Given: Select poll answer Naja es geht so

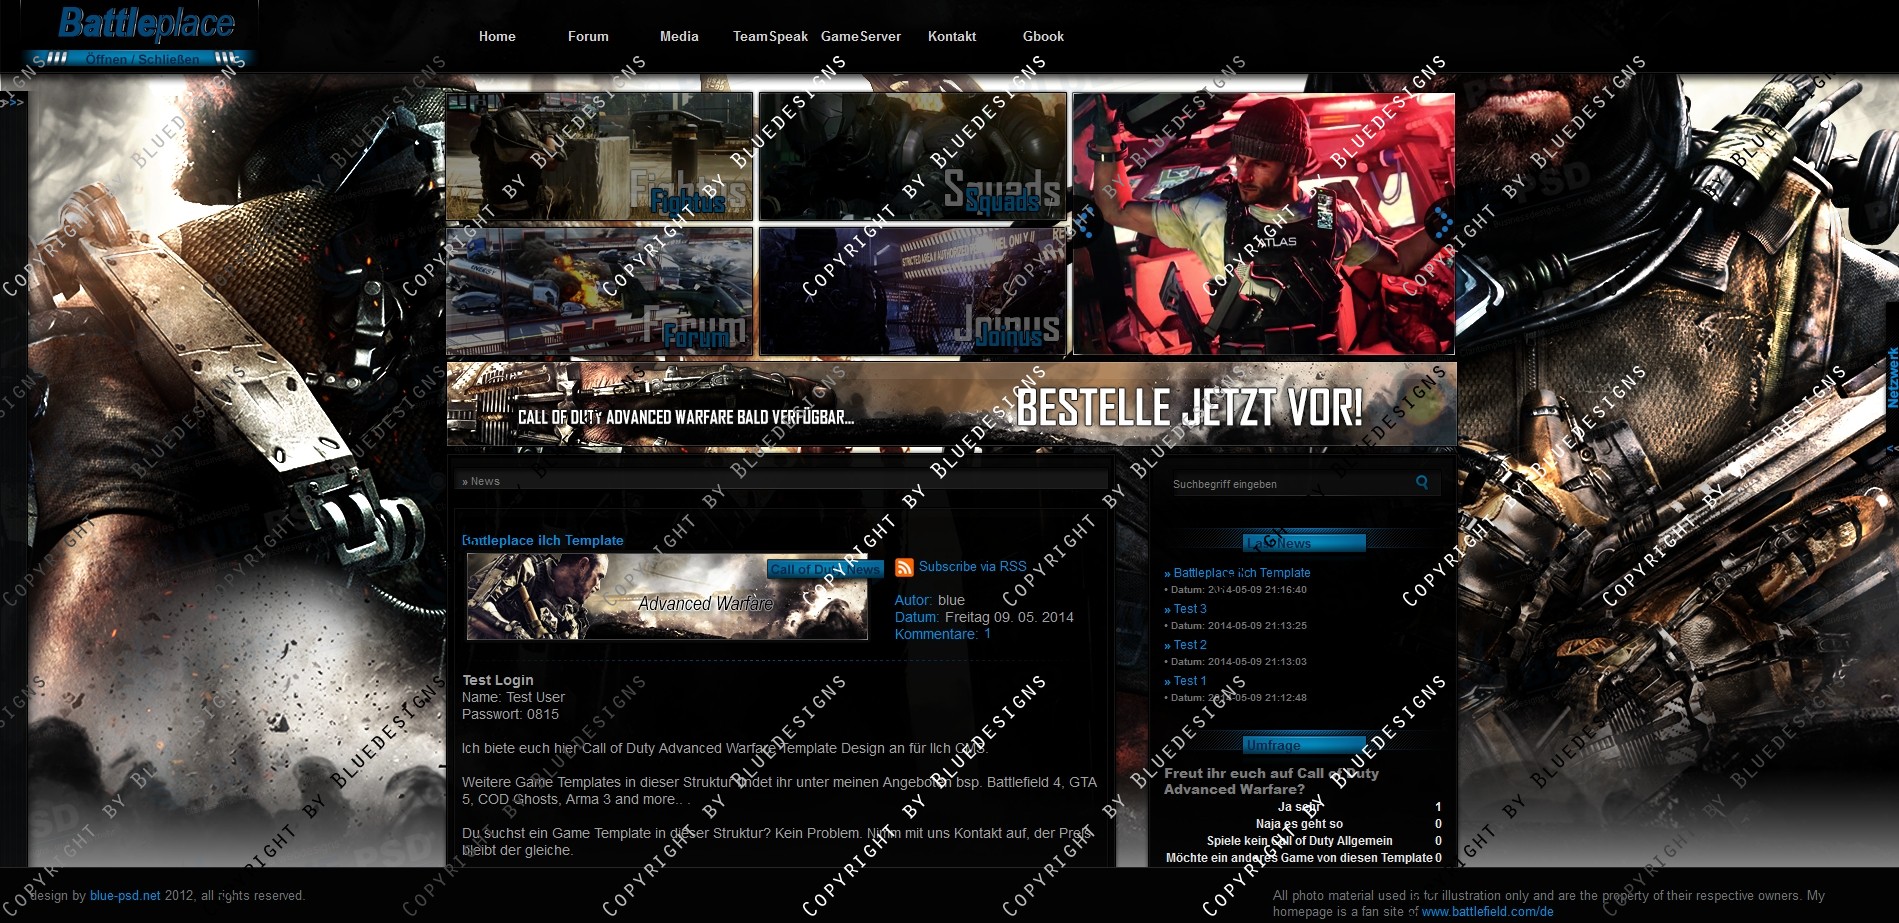Looking at the screenshot, I should coord(1299,824).
